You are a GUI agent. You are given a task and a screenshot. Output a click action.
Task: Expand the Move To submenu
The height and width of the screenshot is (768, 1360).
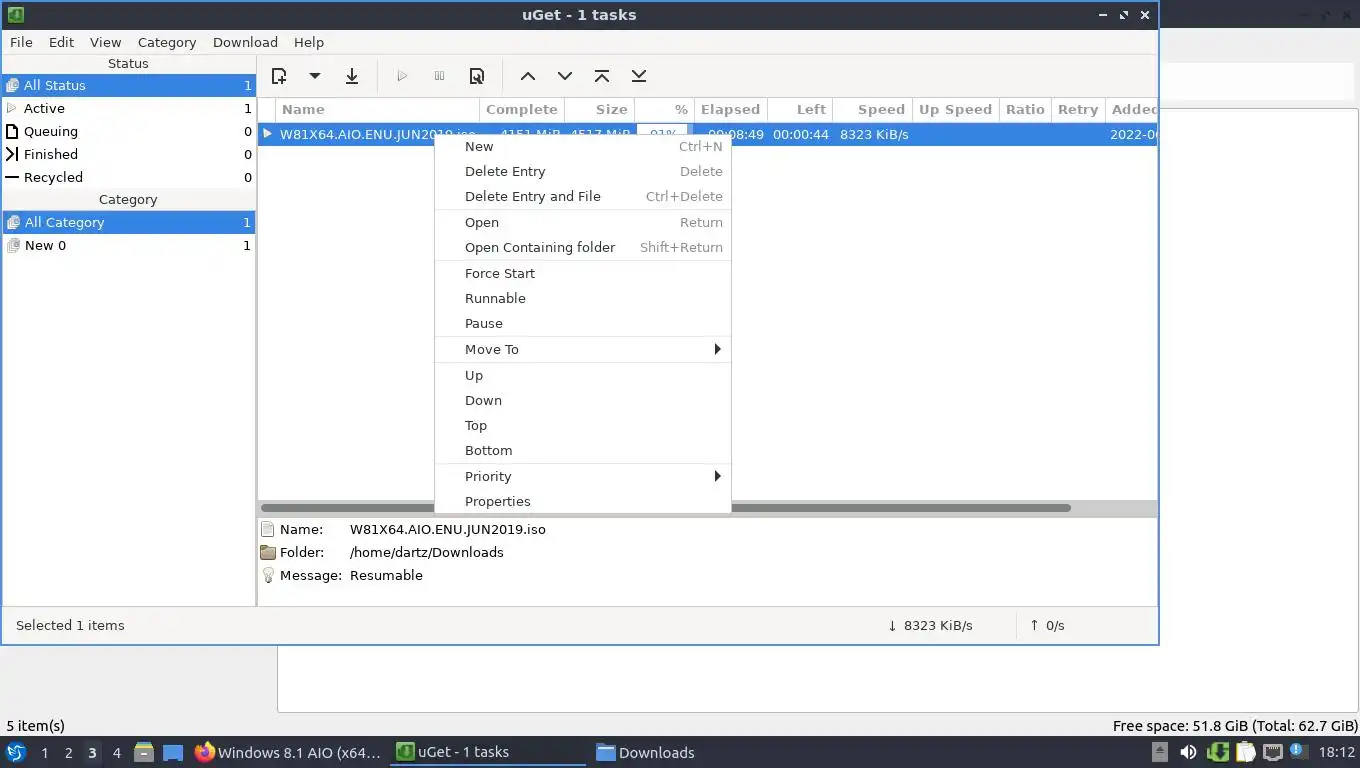tap(583, 349)
